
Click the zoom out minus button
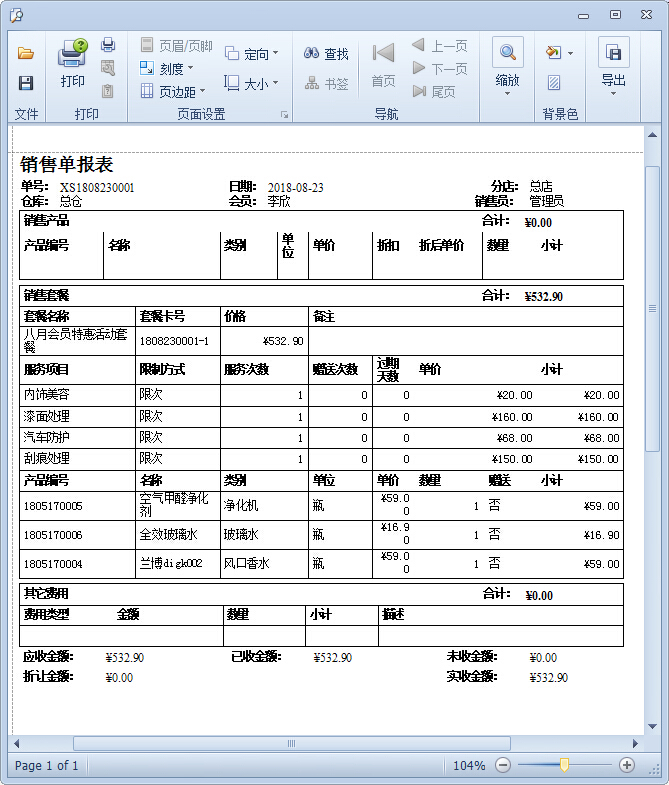coord(503,765)
